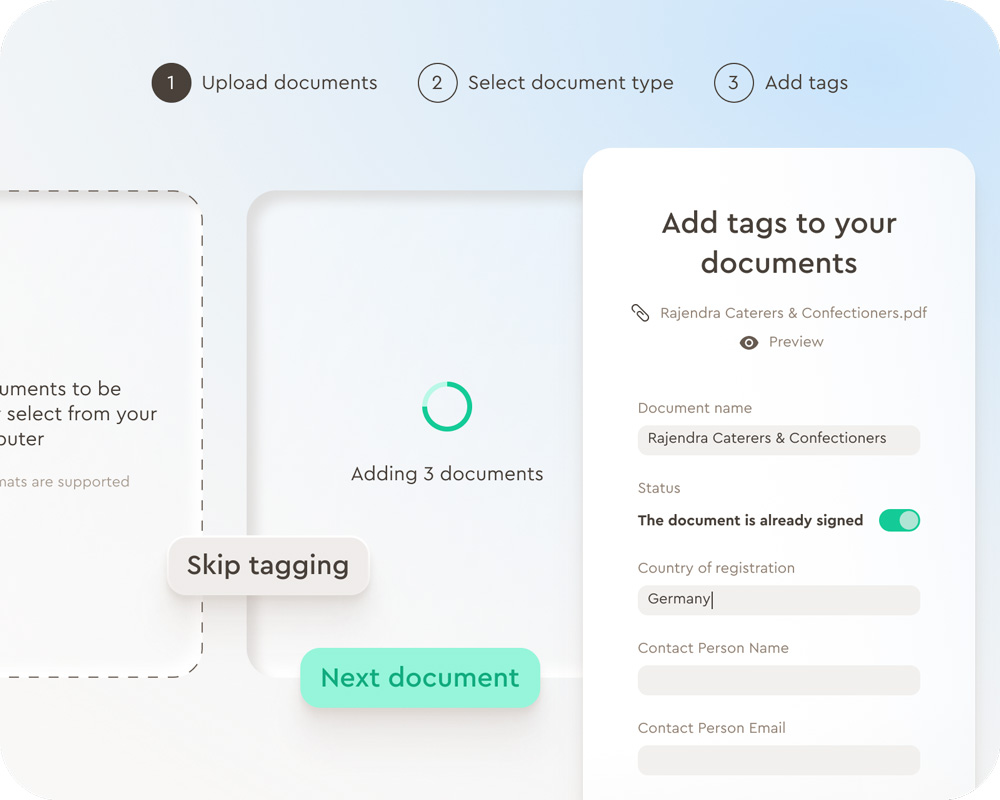Viewport: 1000px width, 800px height.
Task: Click the Country of registration field
Action: click(778, 600)
